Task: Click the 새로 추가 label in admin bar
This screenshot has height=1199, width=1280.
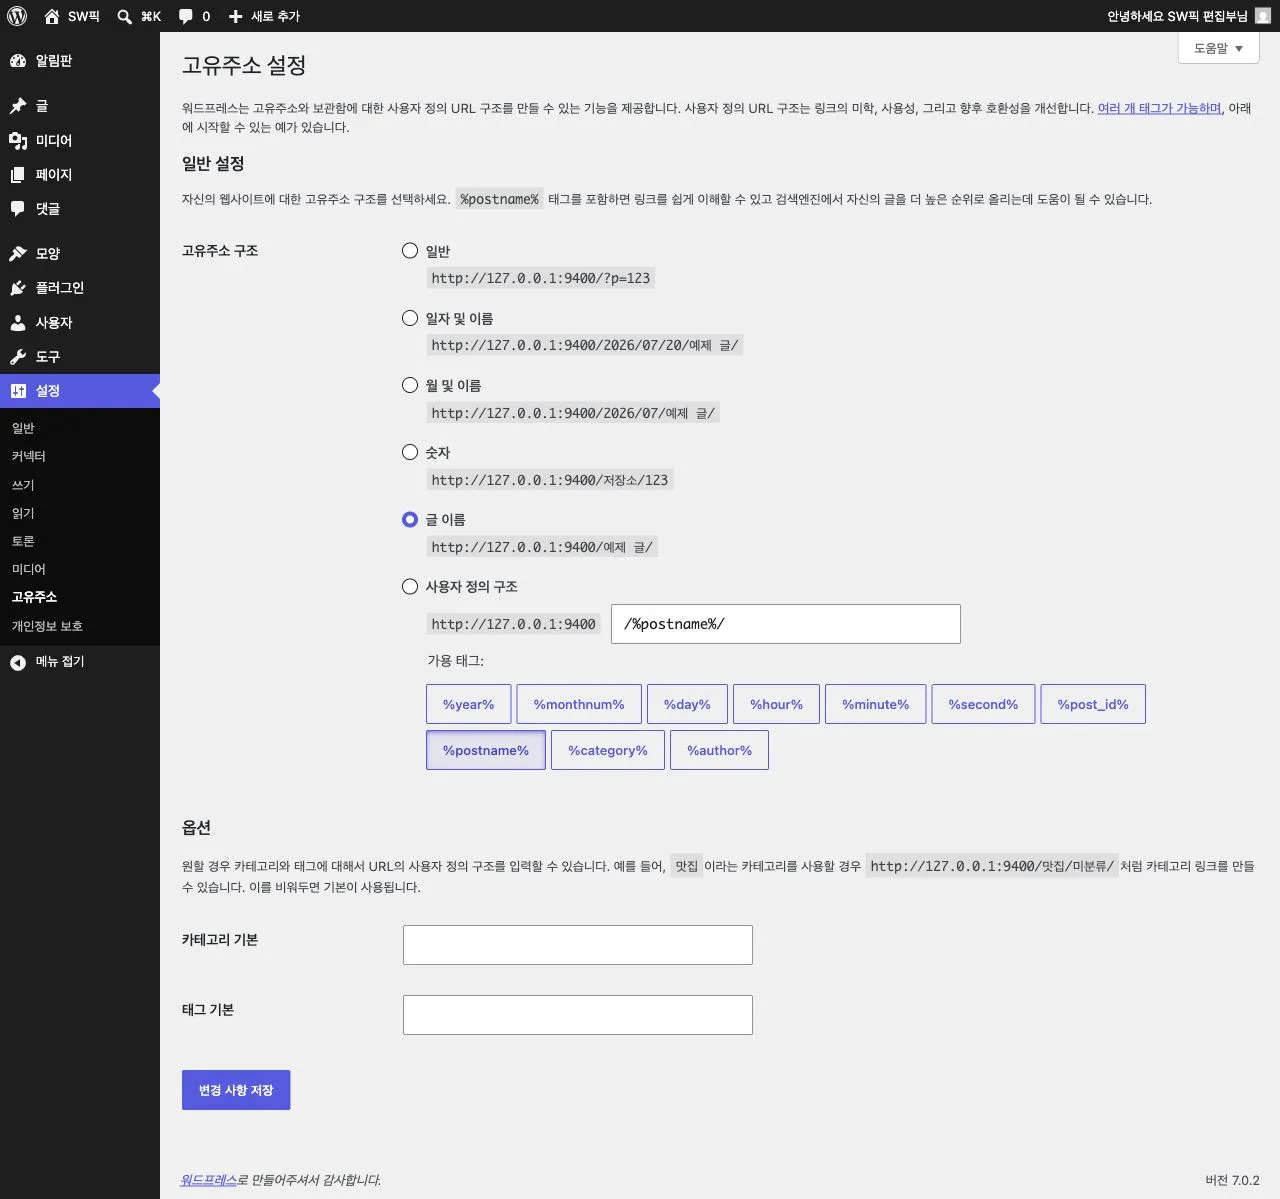Action: click(275, 16)
